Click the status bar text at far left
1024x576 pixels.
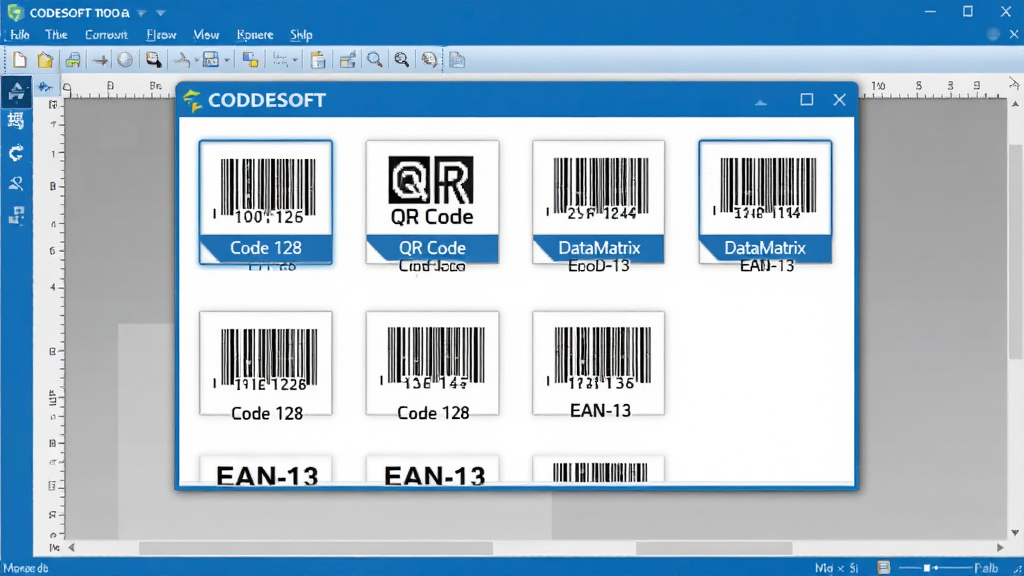tap(25, 568)
